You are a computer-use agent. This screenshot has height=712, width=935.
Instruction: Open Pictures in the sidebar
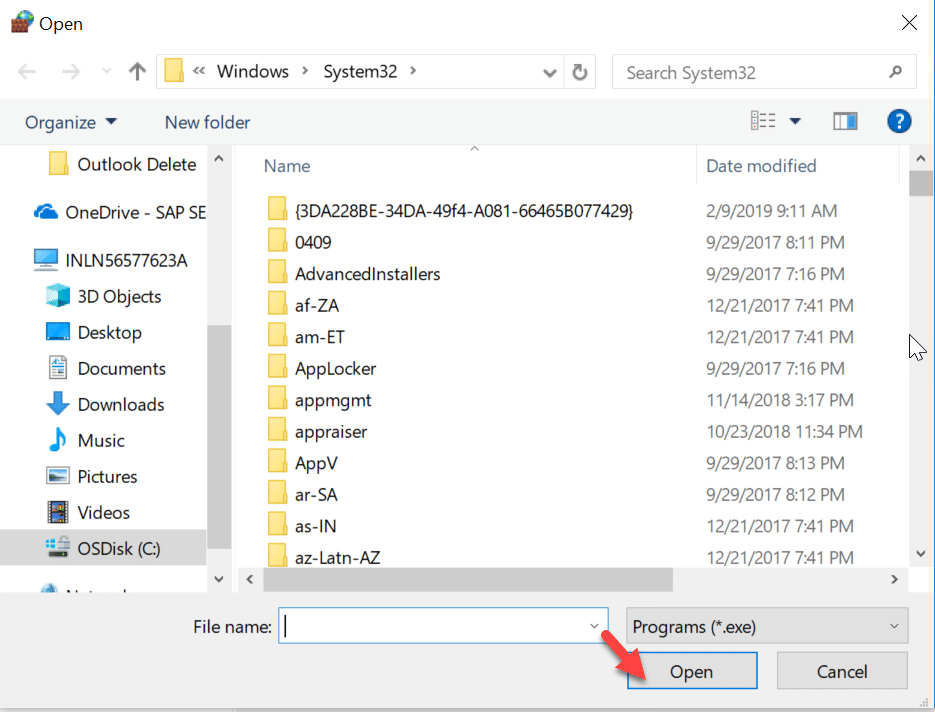[92, 476]
